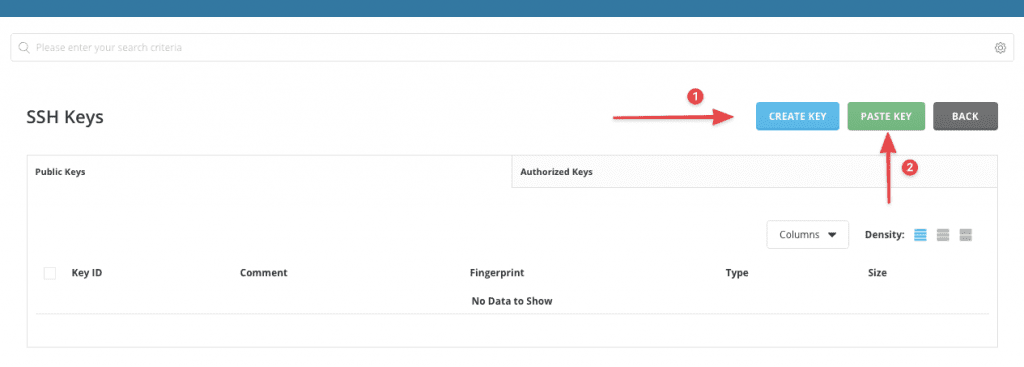Switch to the Public Keys tab
This screenshot has width=1024, height=367.
[269, 172]
